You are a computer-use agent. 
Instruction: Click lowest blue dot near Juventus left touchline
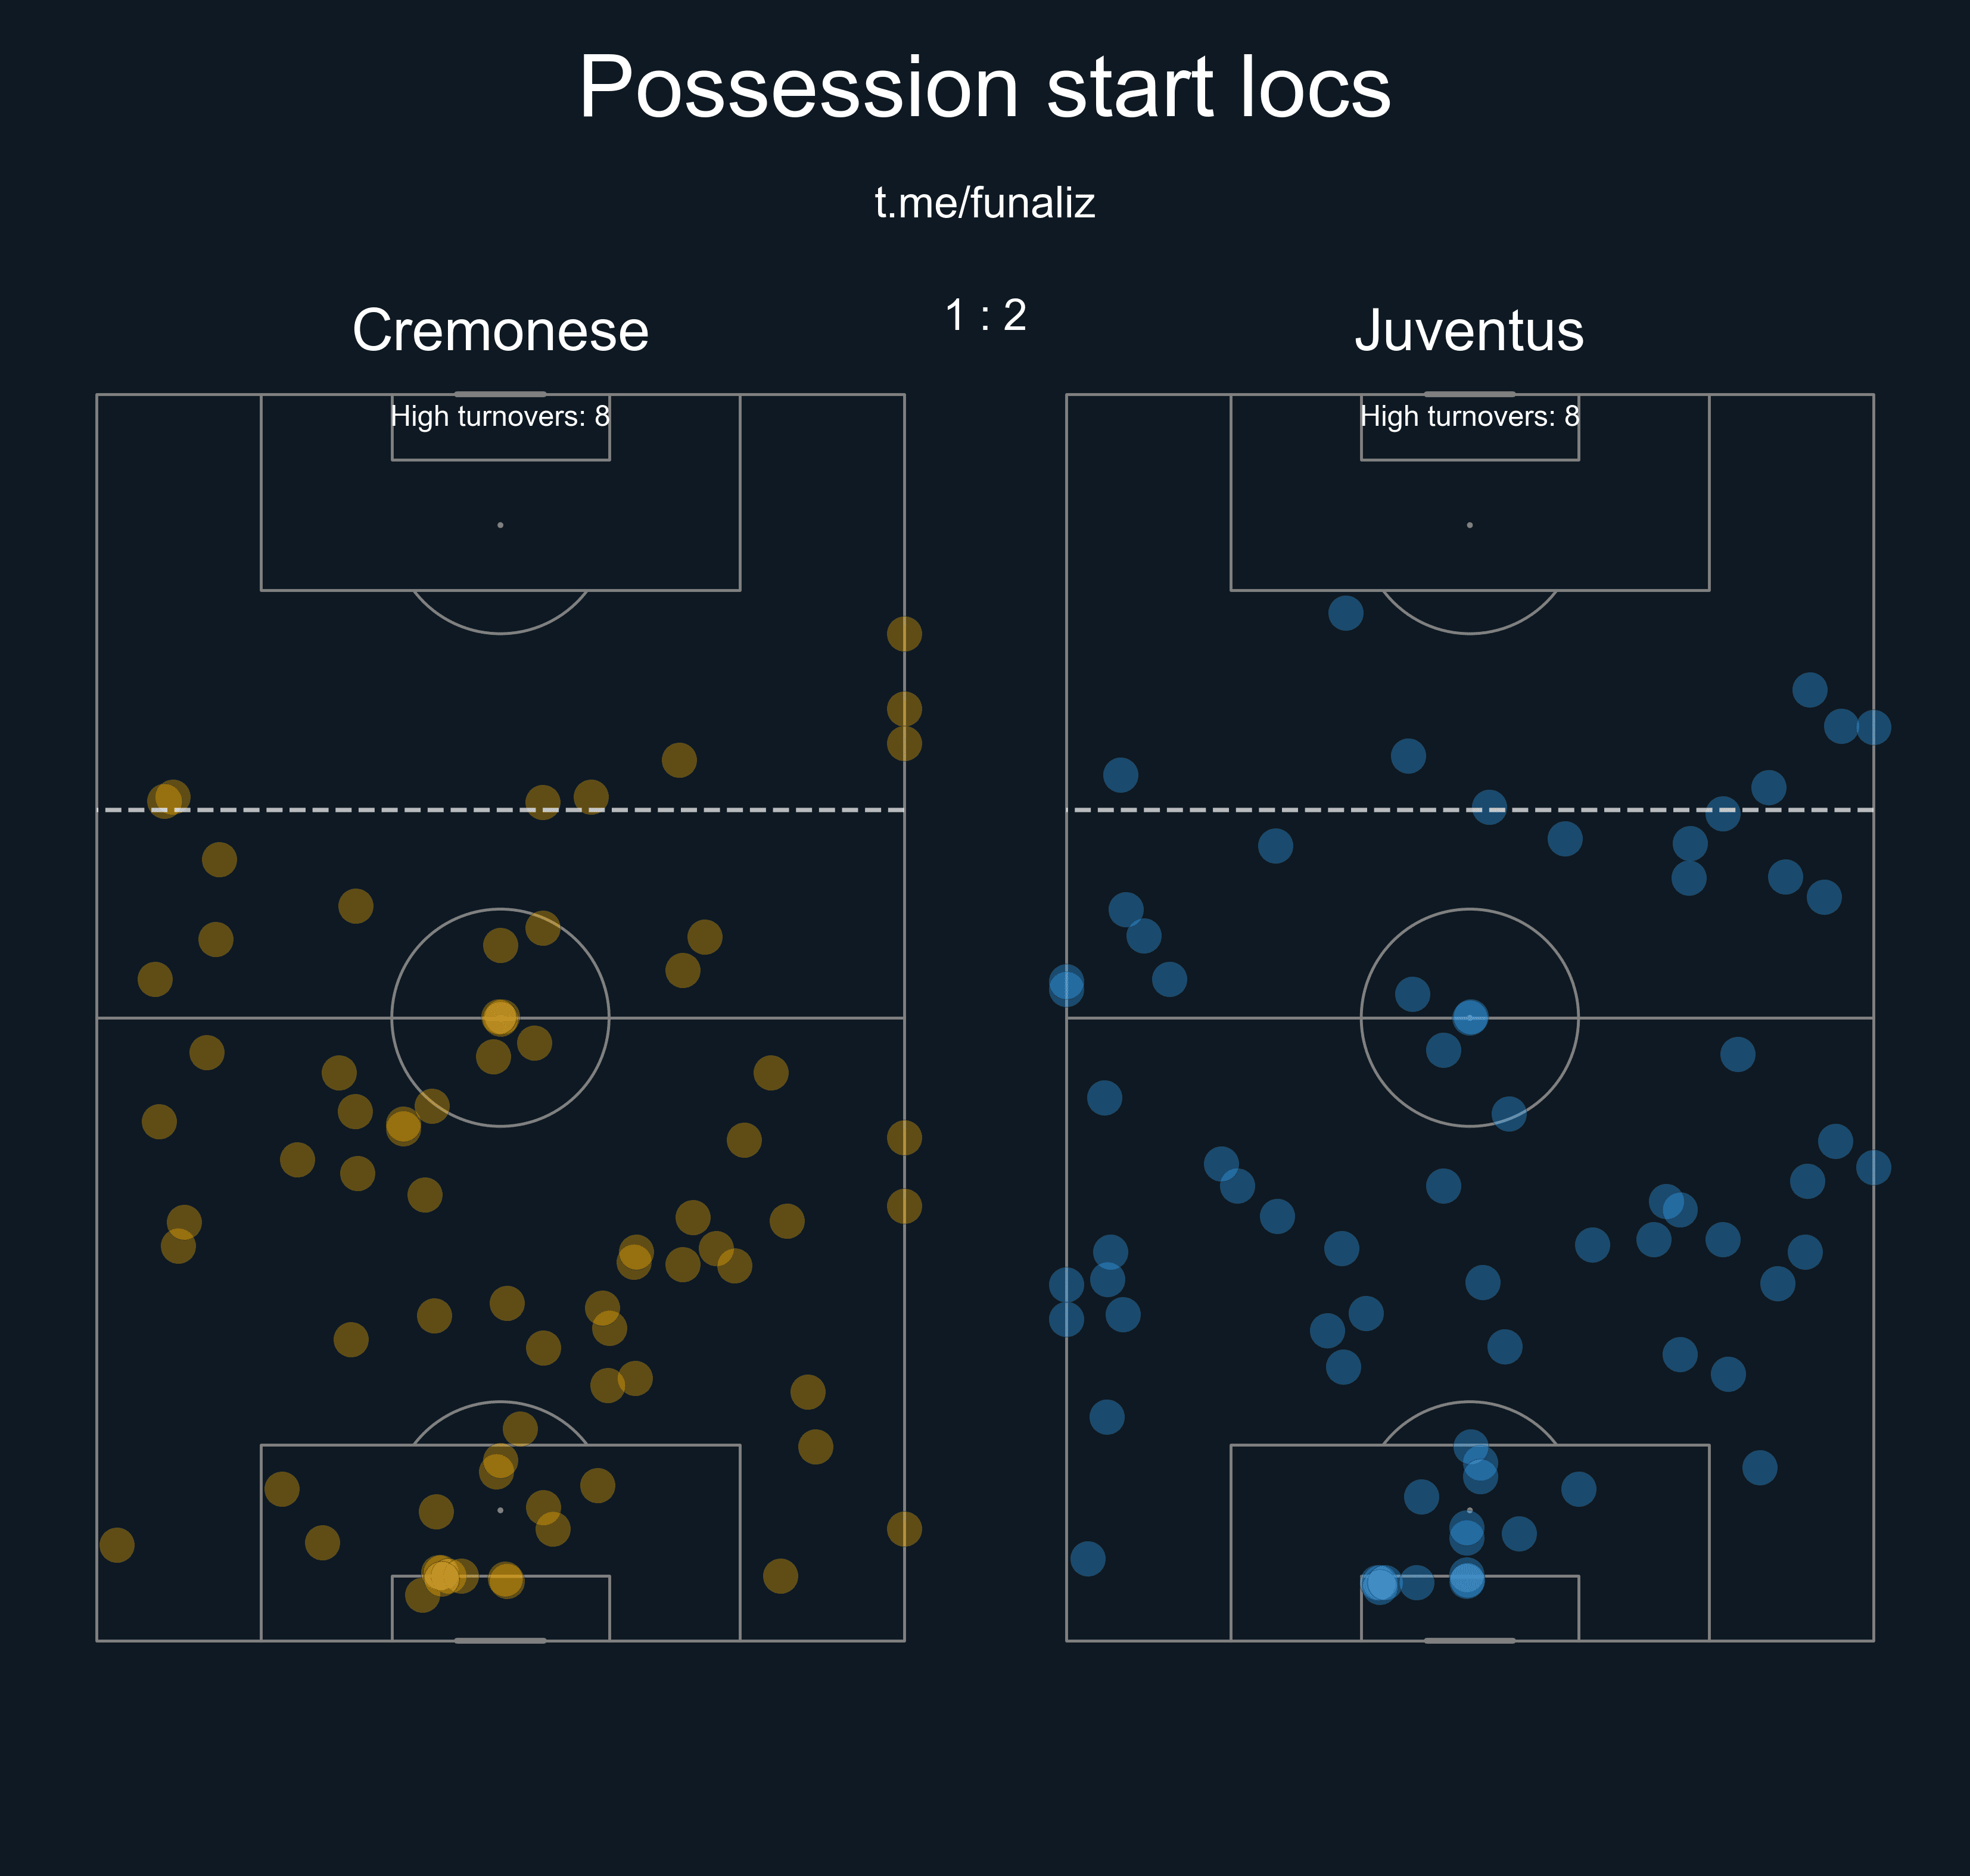tap(1087, 1558)
